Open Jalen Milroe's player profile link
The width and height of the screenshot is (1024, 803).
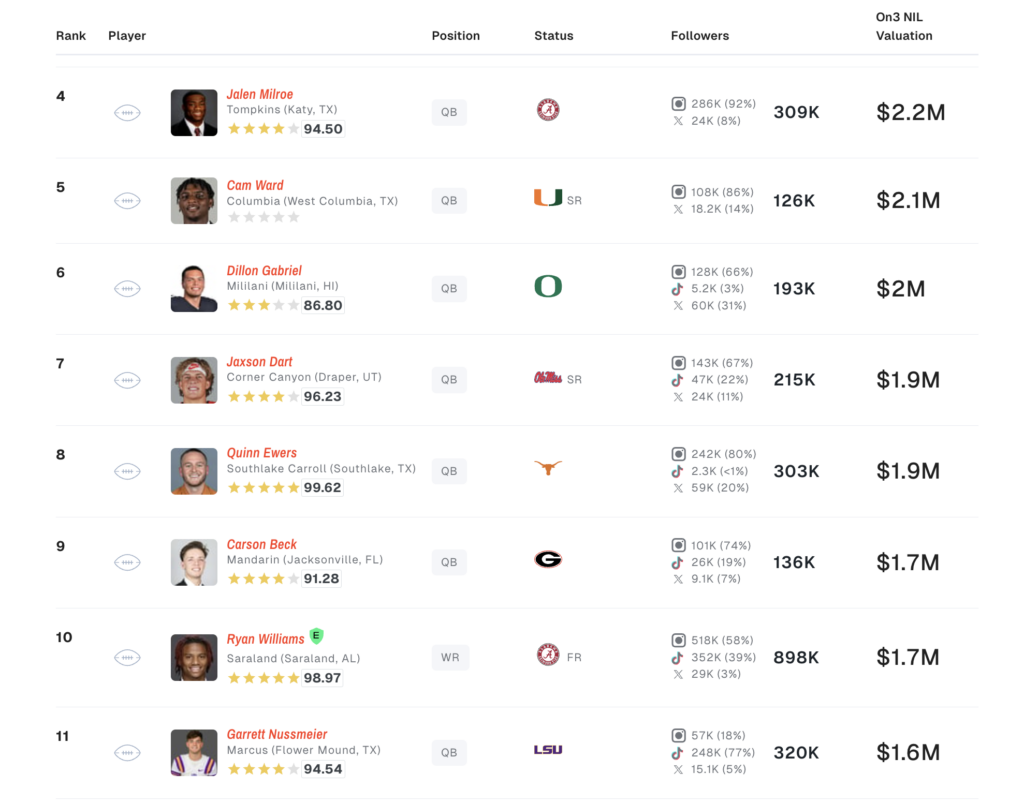[x=260, y=94]
